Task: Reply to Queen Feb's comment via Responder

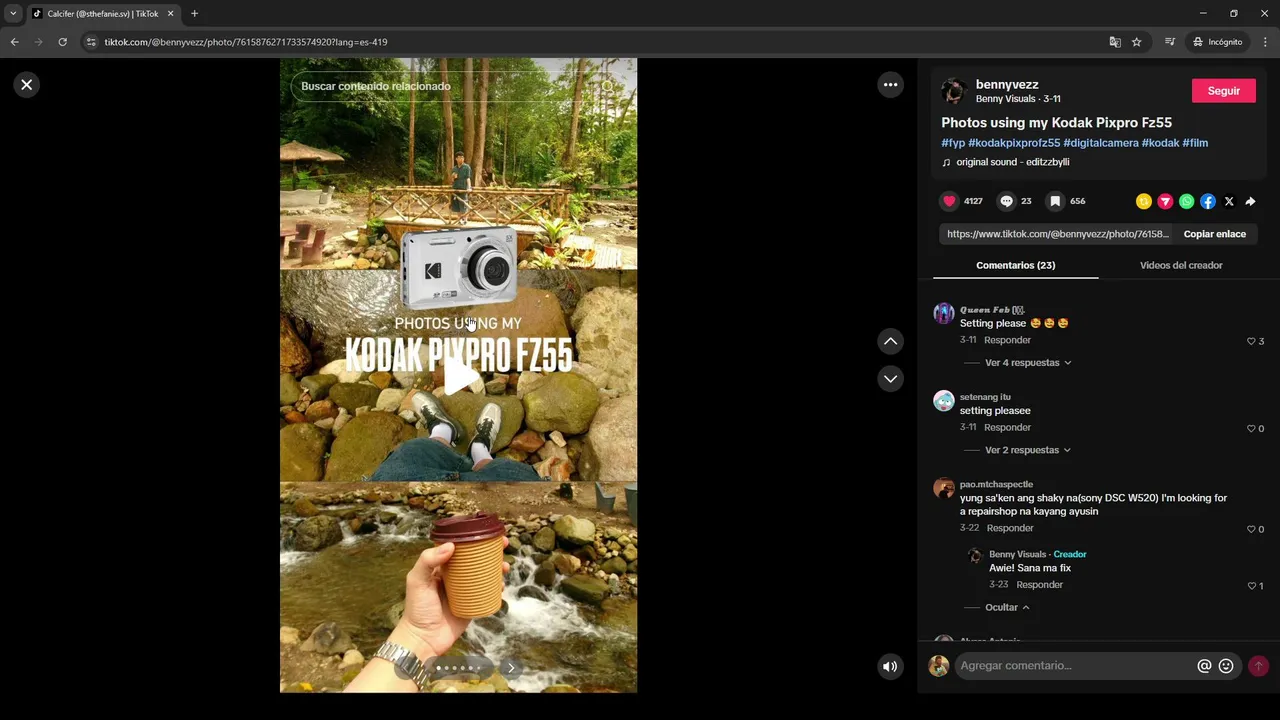Action: tap(1007, 340)
